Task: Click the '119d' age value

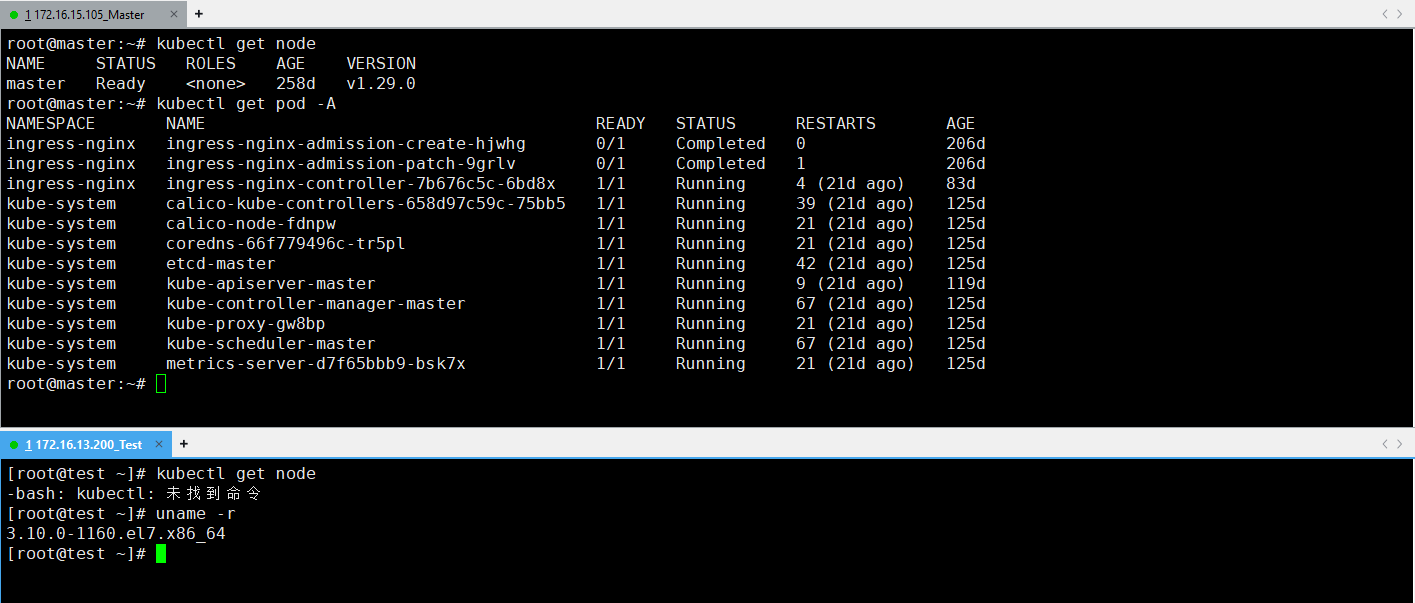Action: tap(966, 284)
